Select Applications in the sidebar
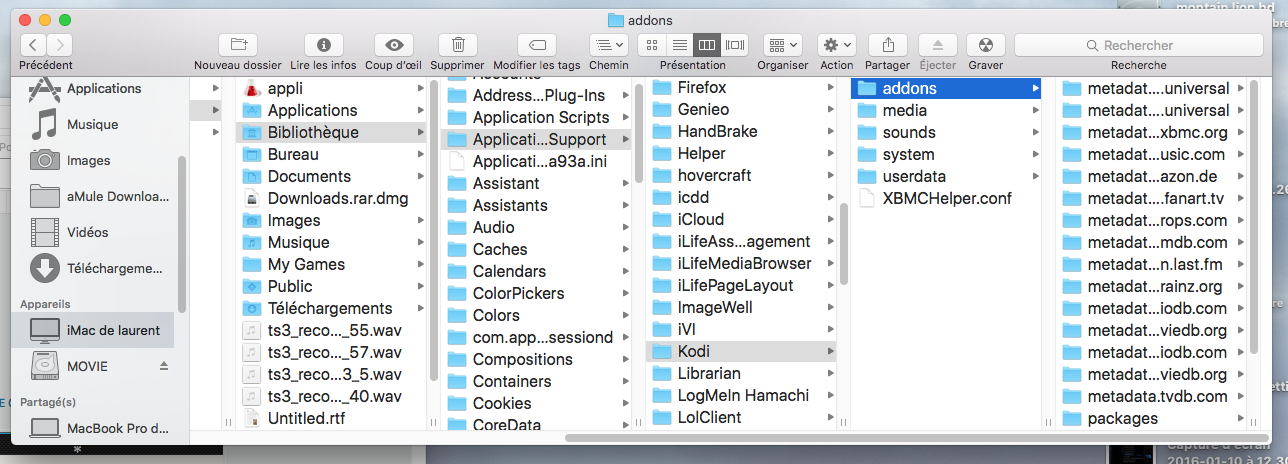This screenshot has height=464, width=1288. point(103,88)
